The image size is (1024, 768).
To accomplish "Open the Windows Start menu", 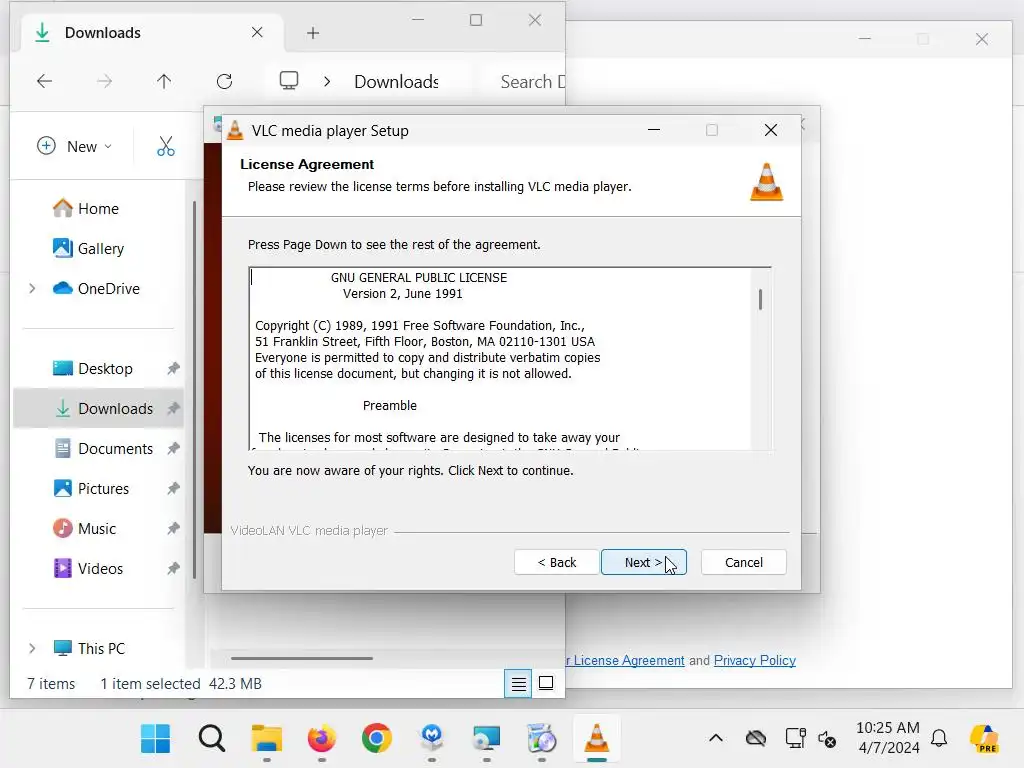I will pyautogui.click(x=155, y=739).
